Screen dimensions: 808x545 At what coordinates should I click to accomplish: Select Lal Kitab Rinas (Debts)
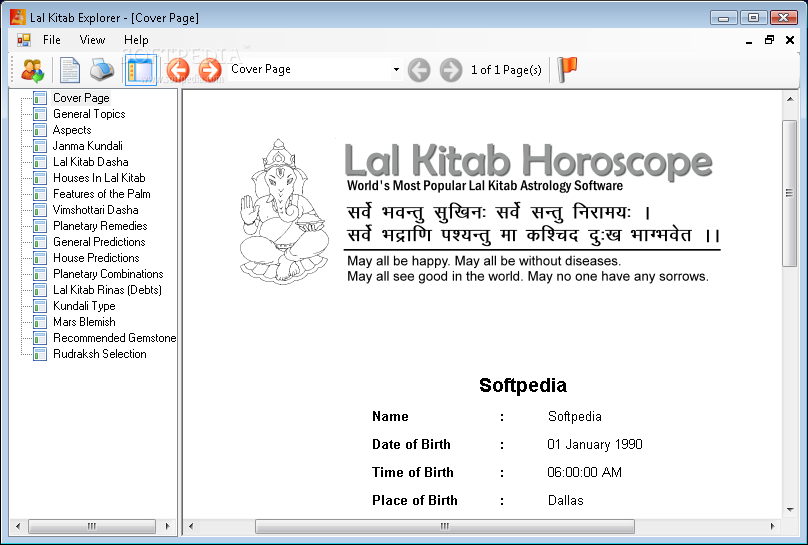[x=107, y=289]
